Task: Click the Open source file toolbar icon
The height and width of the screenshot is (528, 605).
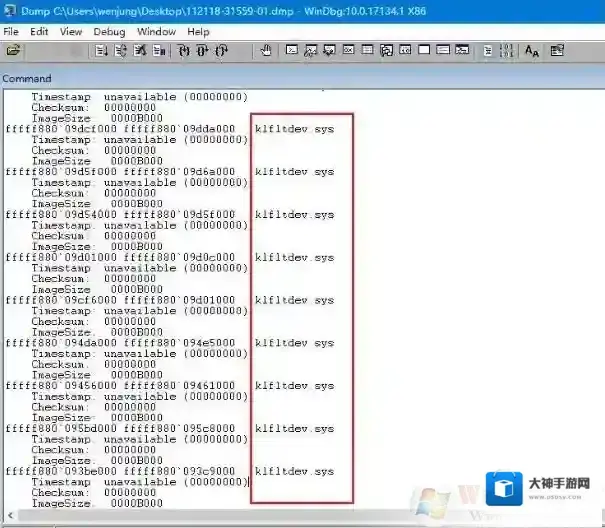Action: (13, 50)
